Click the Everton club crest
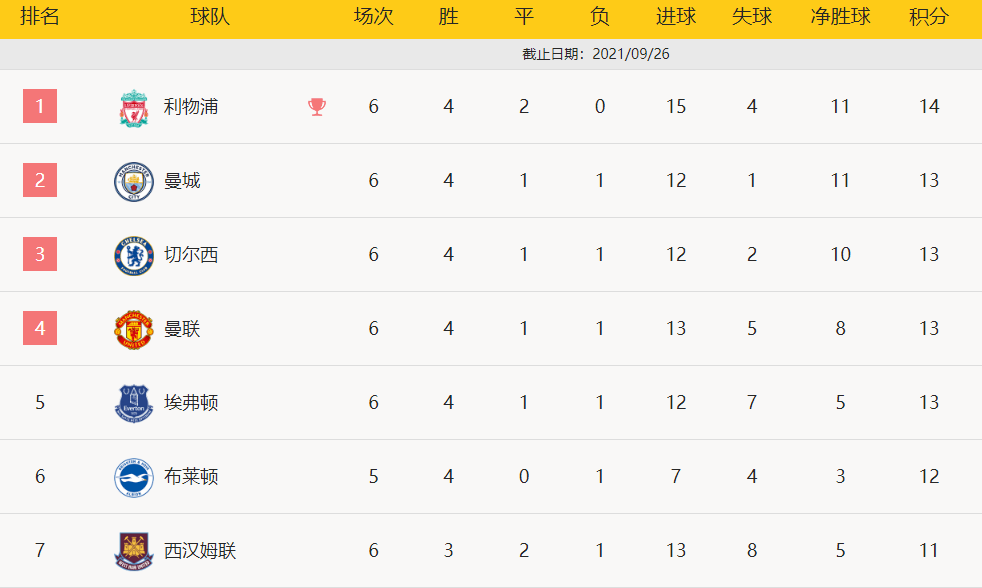This screenshot has width=982, height=588. click(x=133, y=403)
